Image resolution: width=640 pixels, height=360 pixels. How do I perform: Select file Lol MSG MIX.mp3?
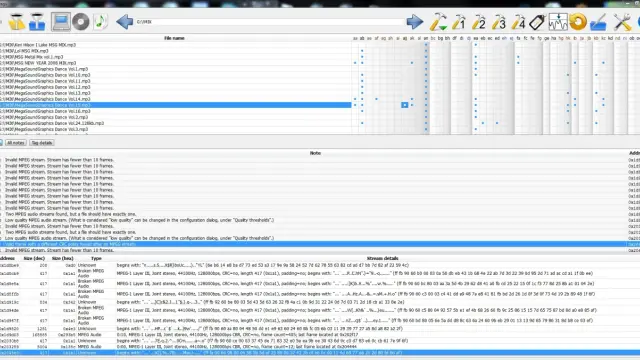click(x=176, y=51)
